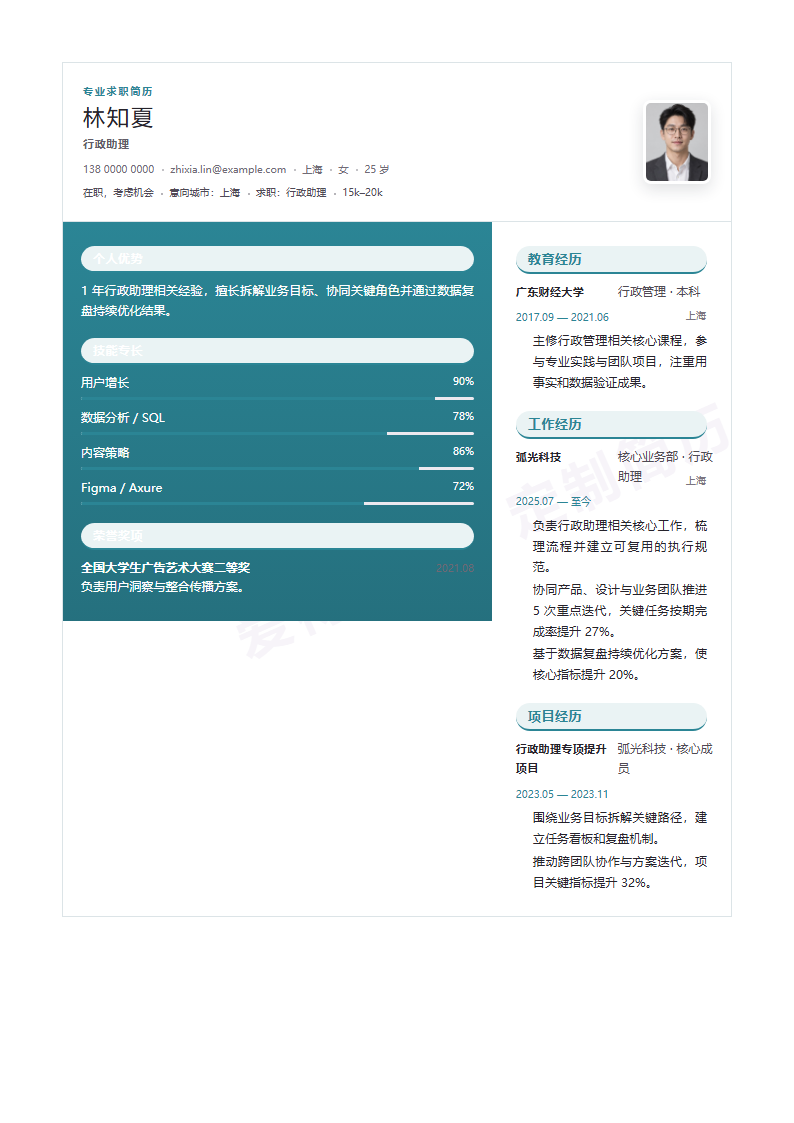The width and height of the screenshot is (794, 1123).
Task: Click the email zhixia.lin@example.com
Action: coord(228,170)
